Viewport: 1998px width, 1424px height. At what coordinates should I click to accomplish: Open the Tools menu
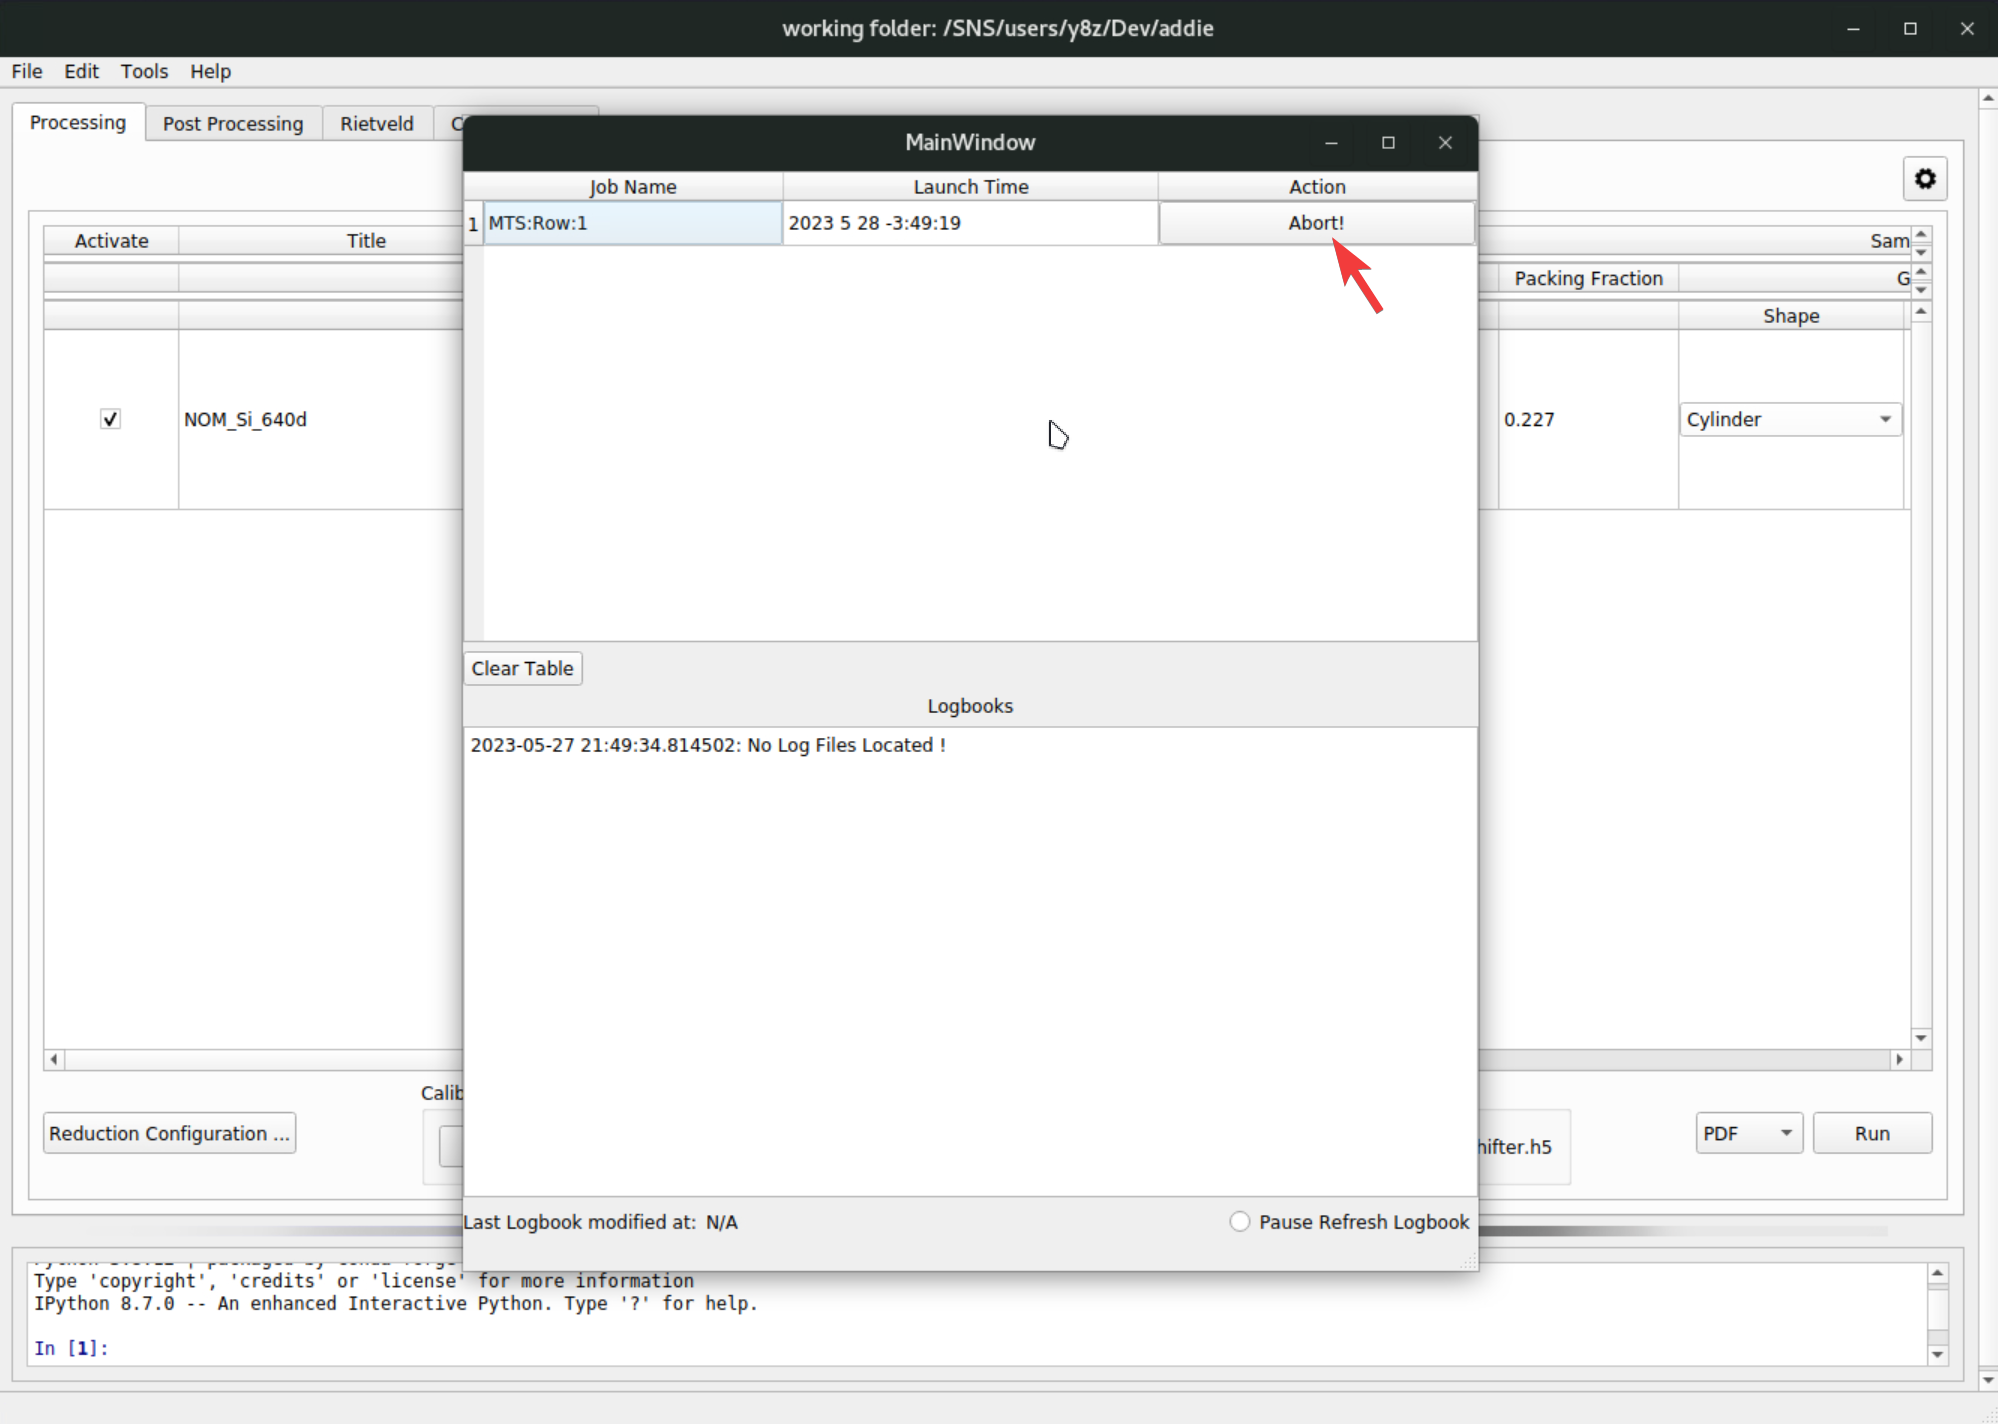pyautogui.click(x=144, y=71)
